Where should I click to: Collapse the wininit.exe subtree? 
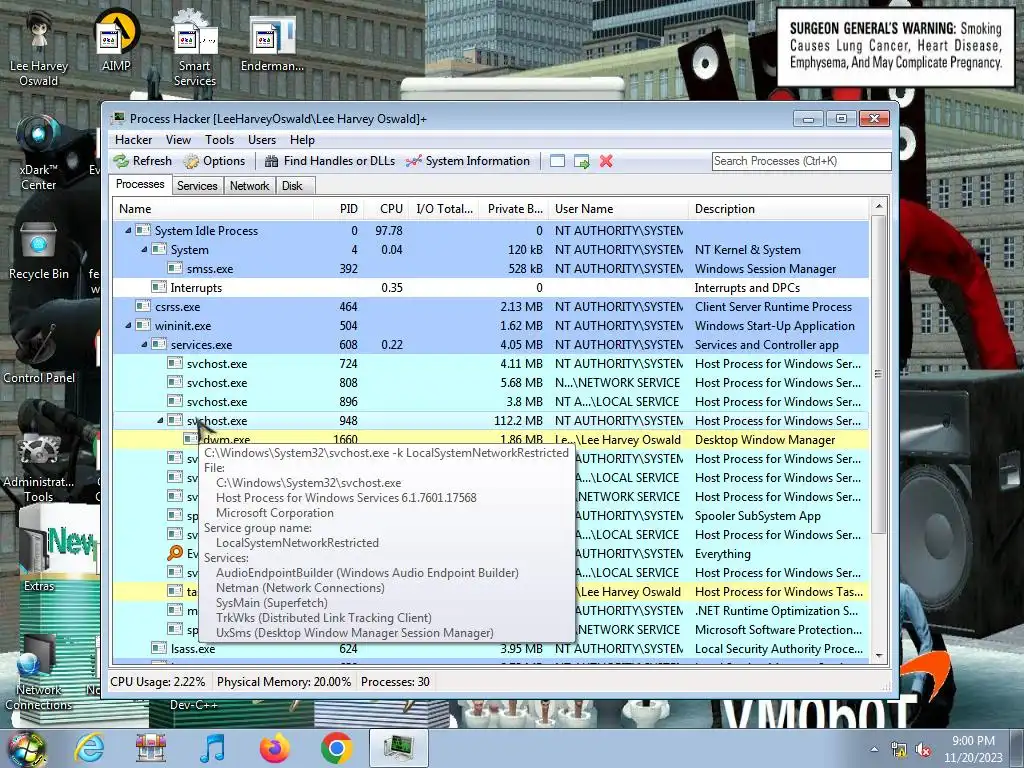(x=128, y=325)
